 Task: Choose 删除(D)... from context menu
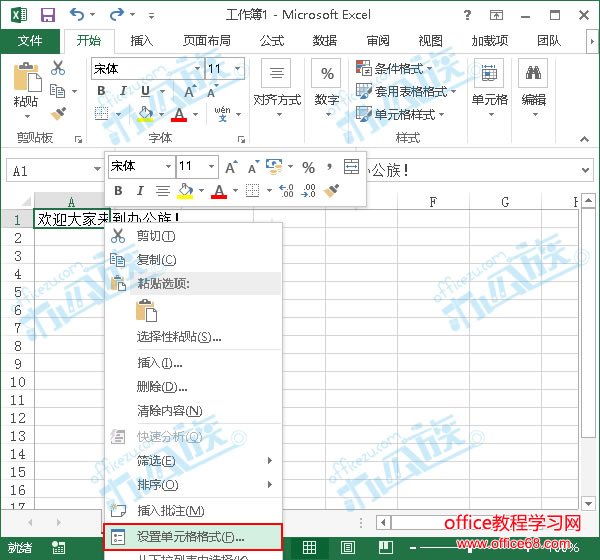pyautogui.click(x=194, y=387)
